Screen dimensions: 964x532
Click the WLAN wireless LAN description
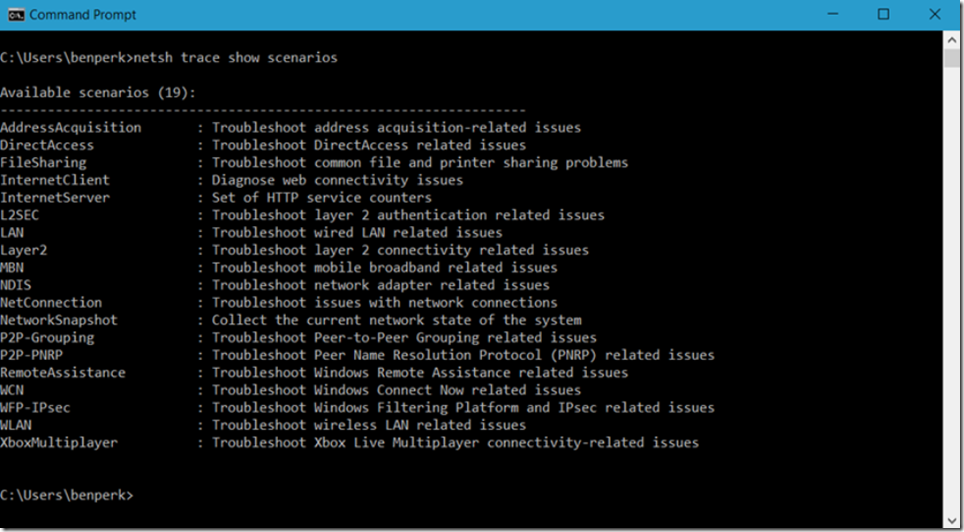click(369, 425)
